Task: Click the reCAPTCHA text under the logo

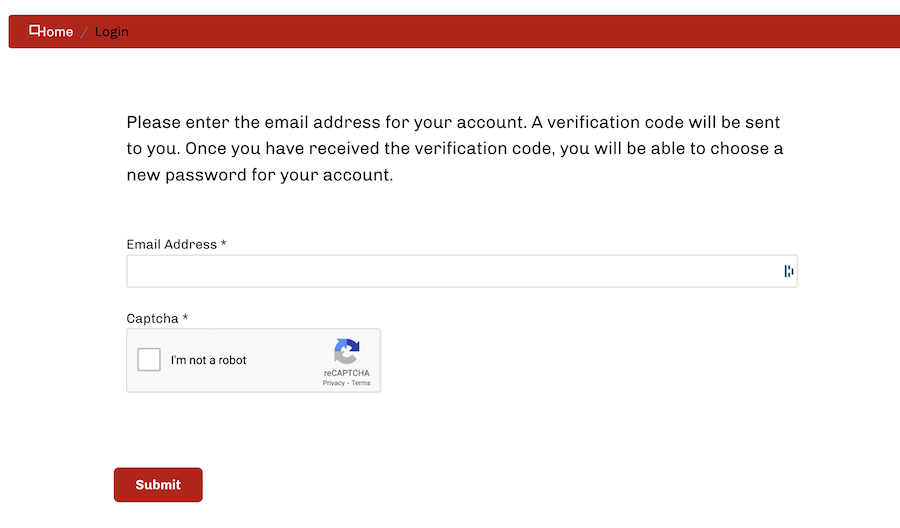Action: pyautogui.click(x=346, y=373)
